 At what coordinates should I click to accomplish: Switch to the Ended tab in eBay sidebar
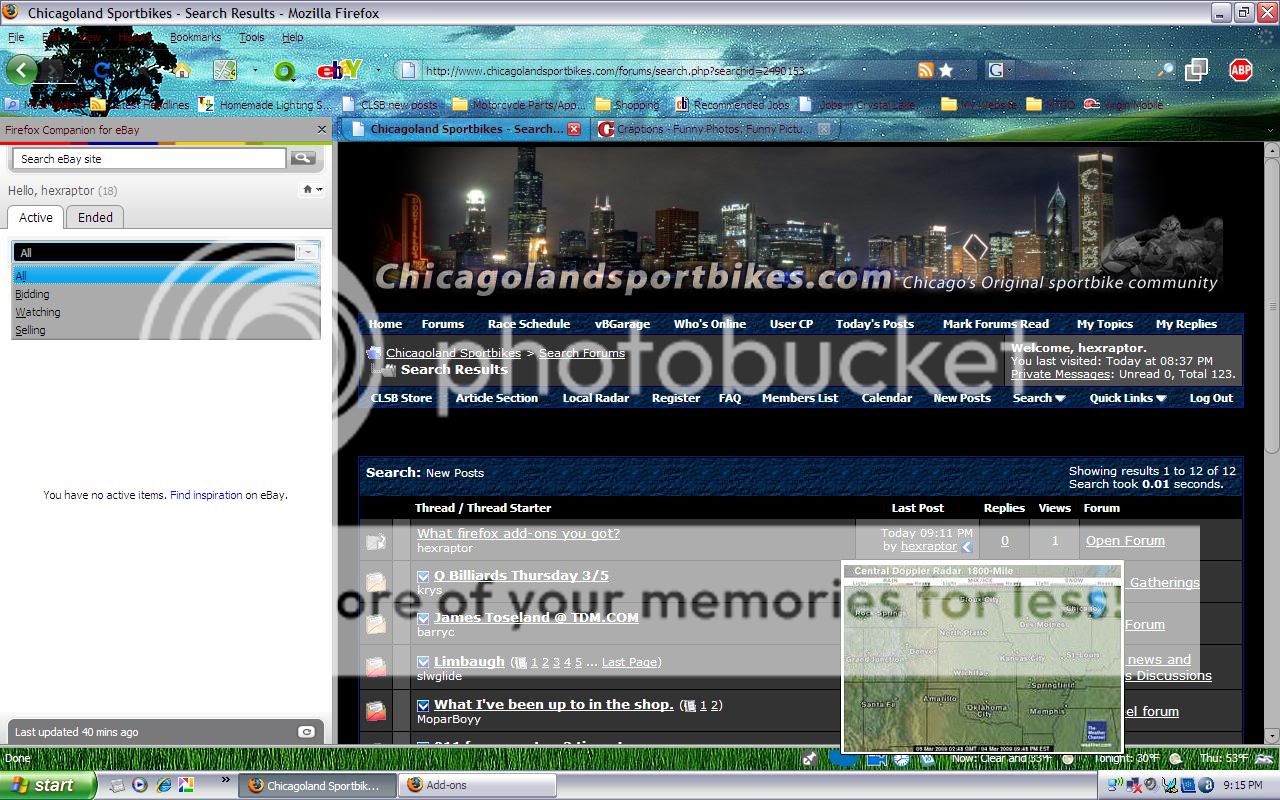point(95,217)
